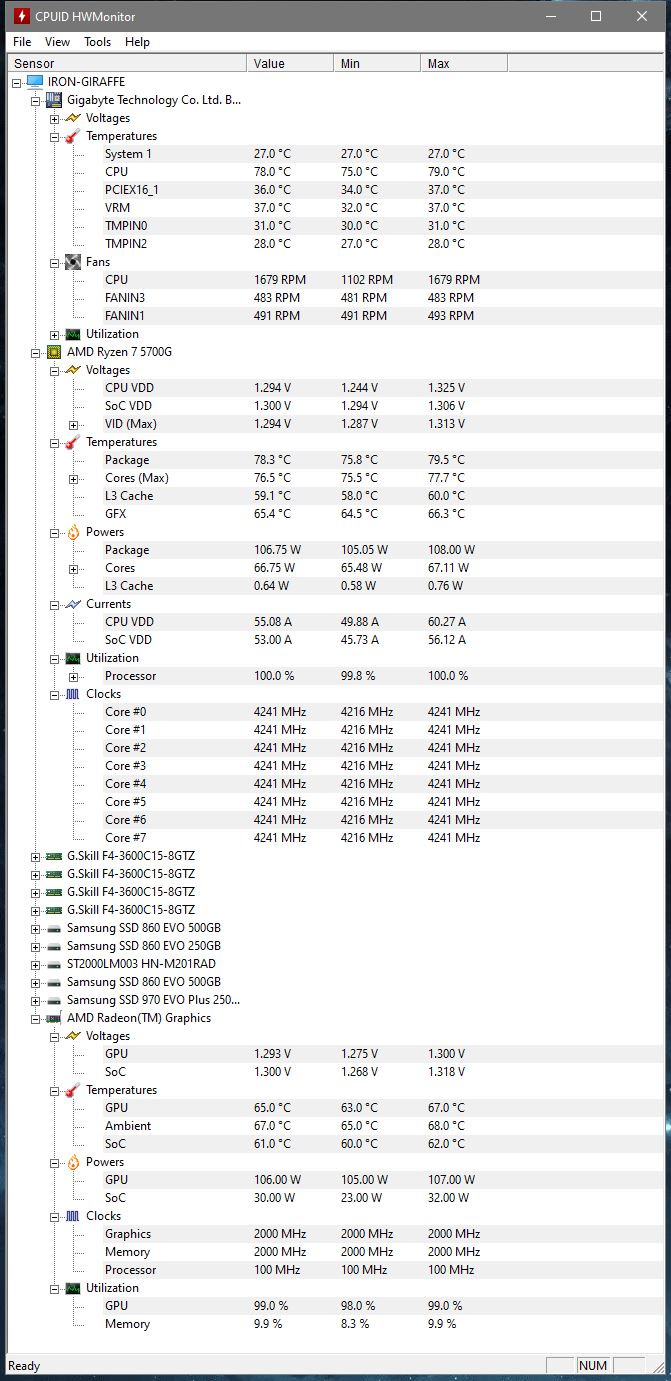Viewport: 671px width, 1381px height.
Task: Click the Sensor column header
Action: (x=127, y=63)
